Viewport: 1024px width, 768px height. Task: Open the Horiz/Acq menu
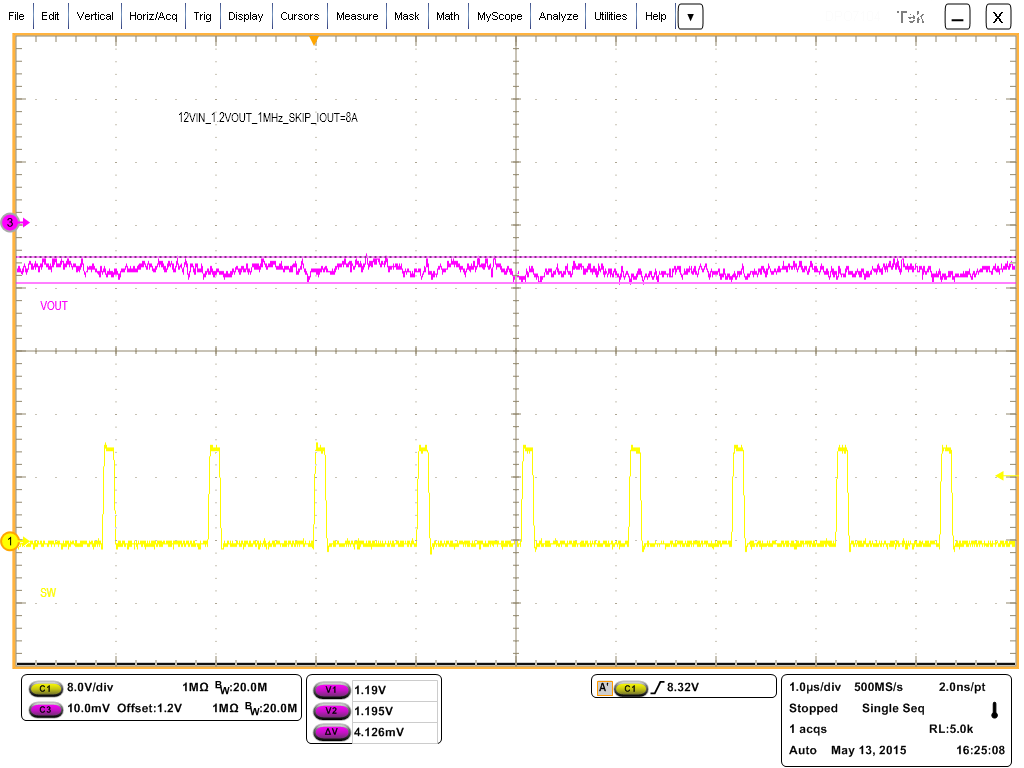click(152, 16)
